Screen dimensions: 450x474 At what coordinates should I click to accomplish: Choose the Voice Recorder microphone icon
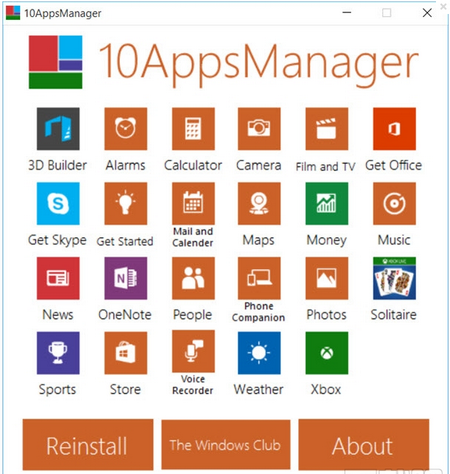[193, 351]
